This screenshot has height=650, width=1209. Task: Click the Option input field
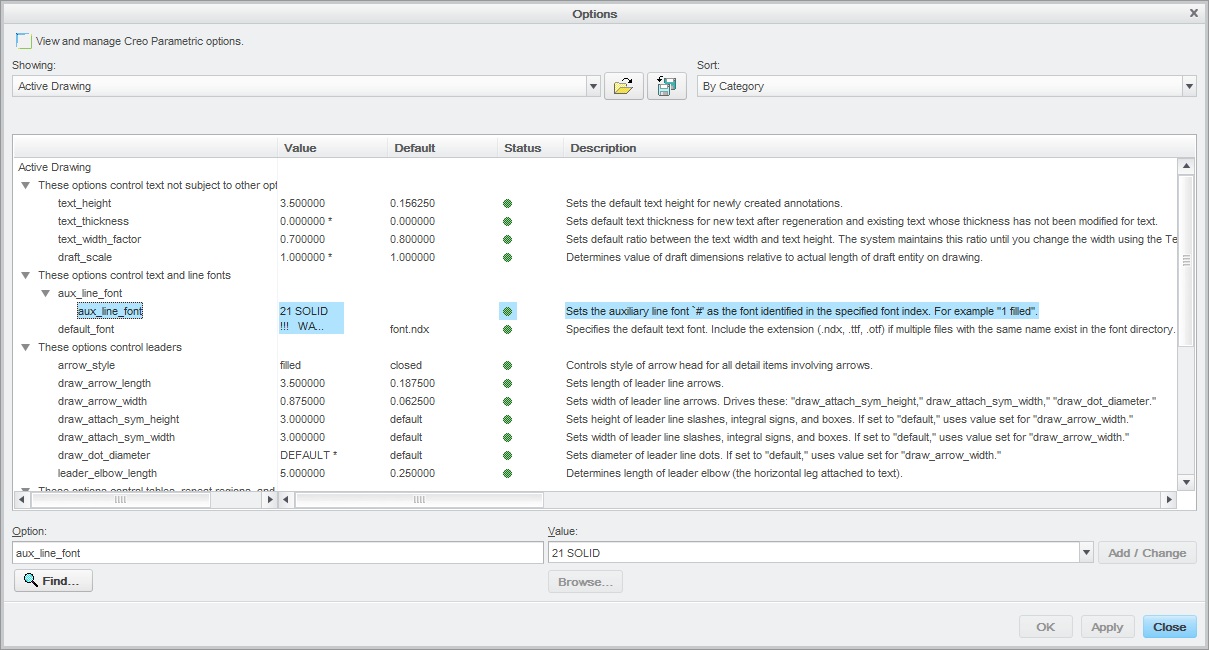(278, 553)
